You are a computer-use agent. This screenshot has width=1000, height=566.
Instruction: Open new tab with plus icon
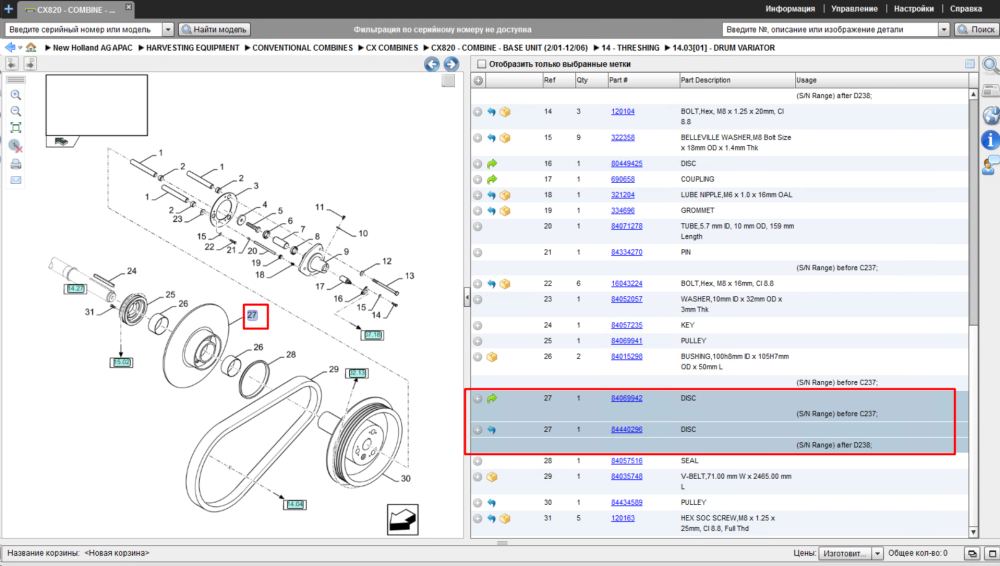coord(8,9)
